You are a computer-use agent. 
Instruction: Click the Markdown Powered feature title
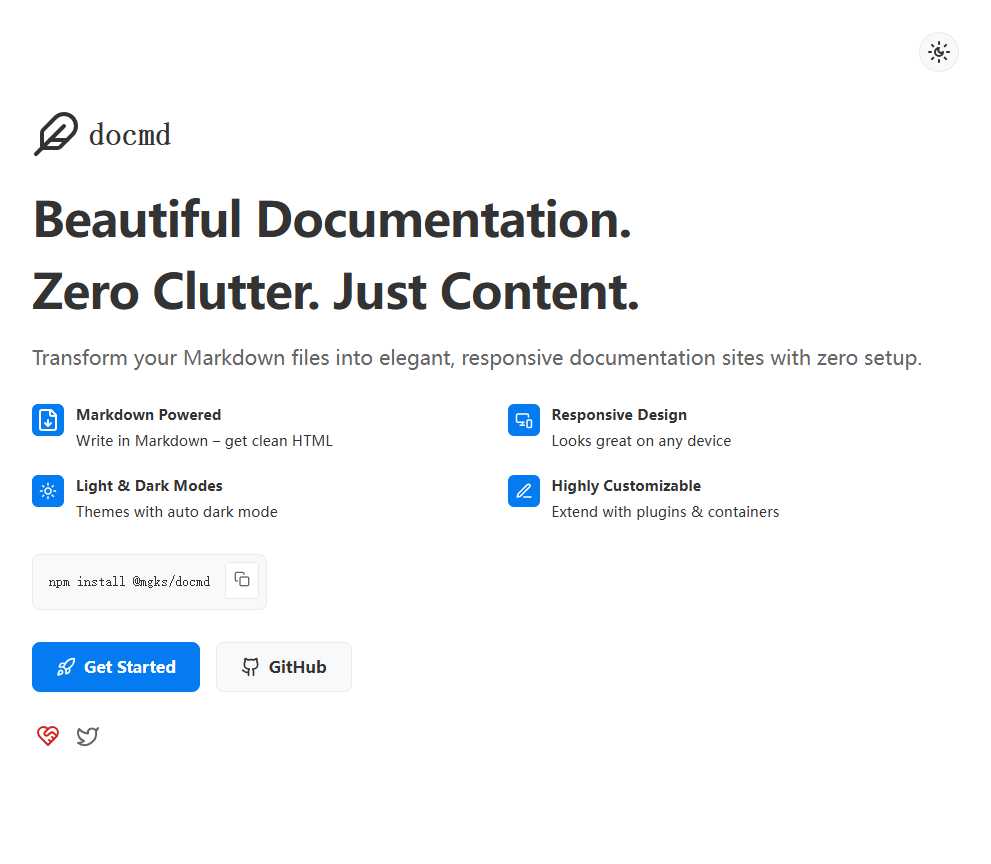pos(148,415)
